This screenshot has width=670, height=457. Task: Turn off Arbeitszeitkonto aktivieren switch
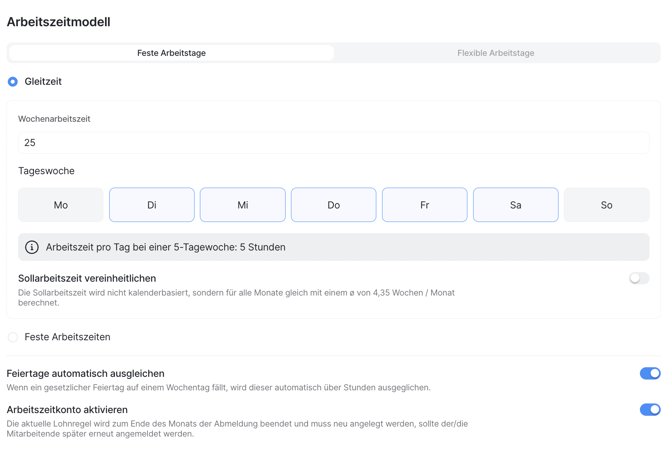[650, 410]
